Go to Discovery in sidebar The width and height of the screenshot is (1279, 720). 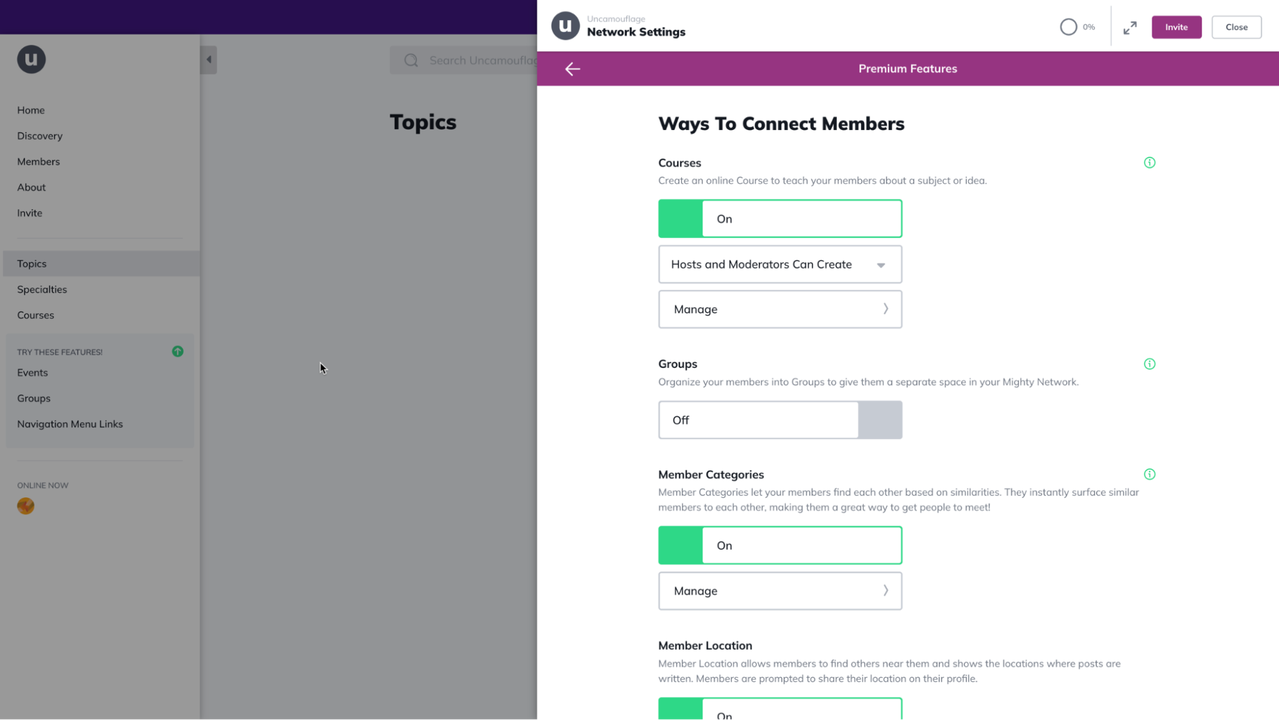click(40, 136)
